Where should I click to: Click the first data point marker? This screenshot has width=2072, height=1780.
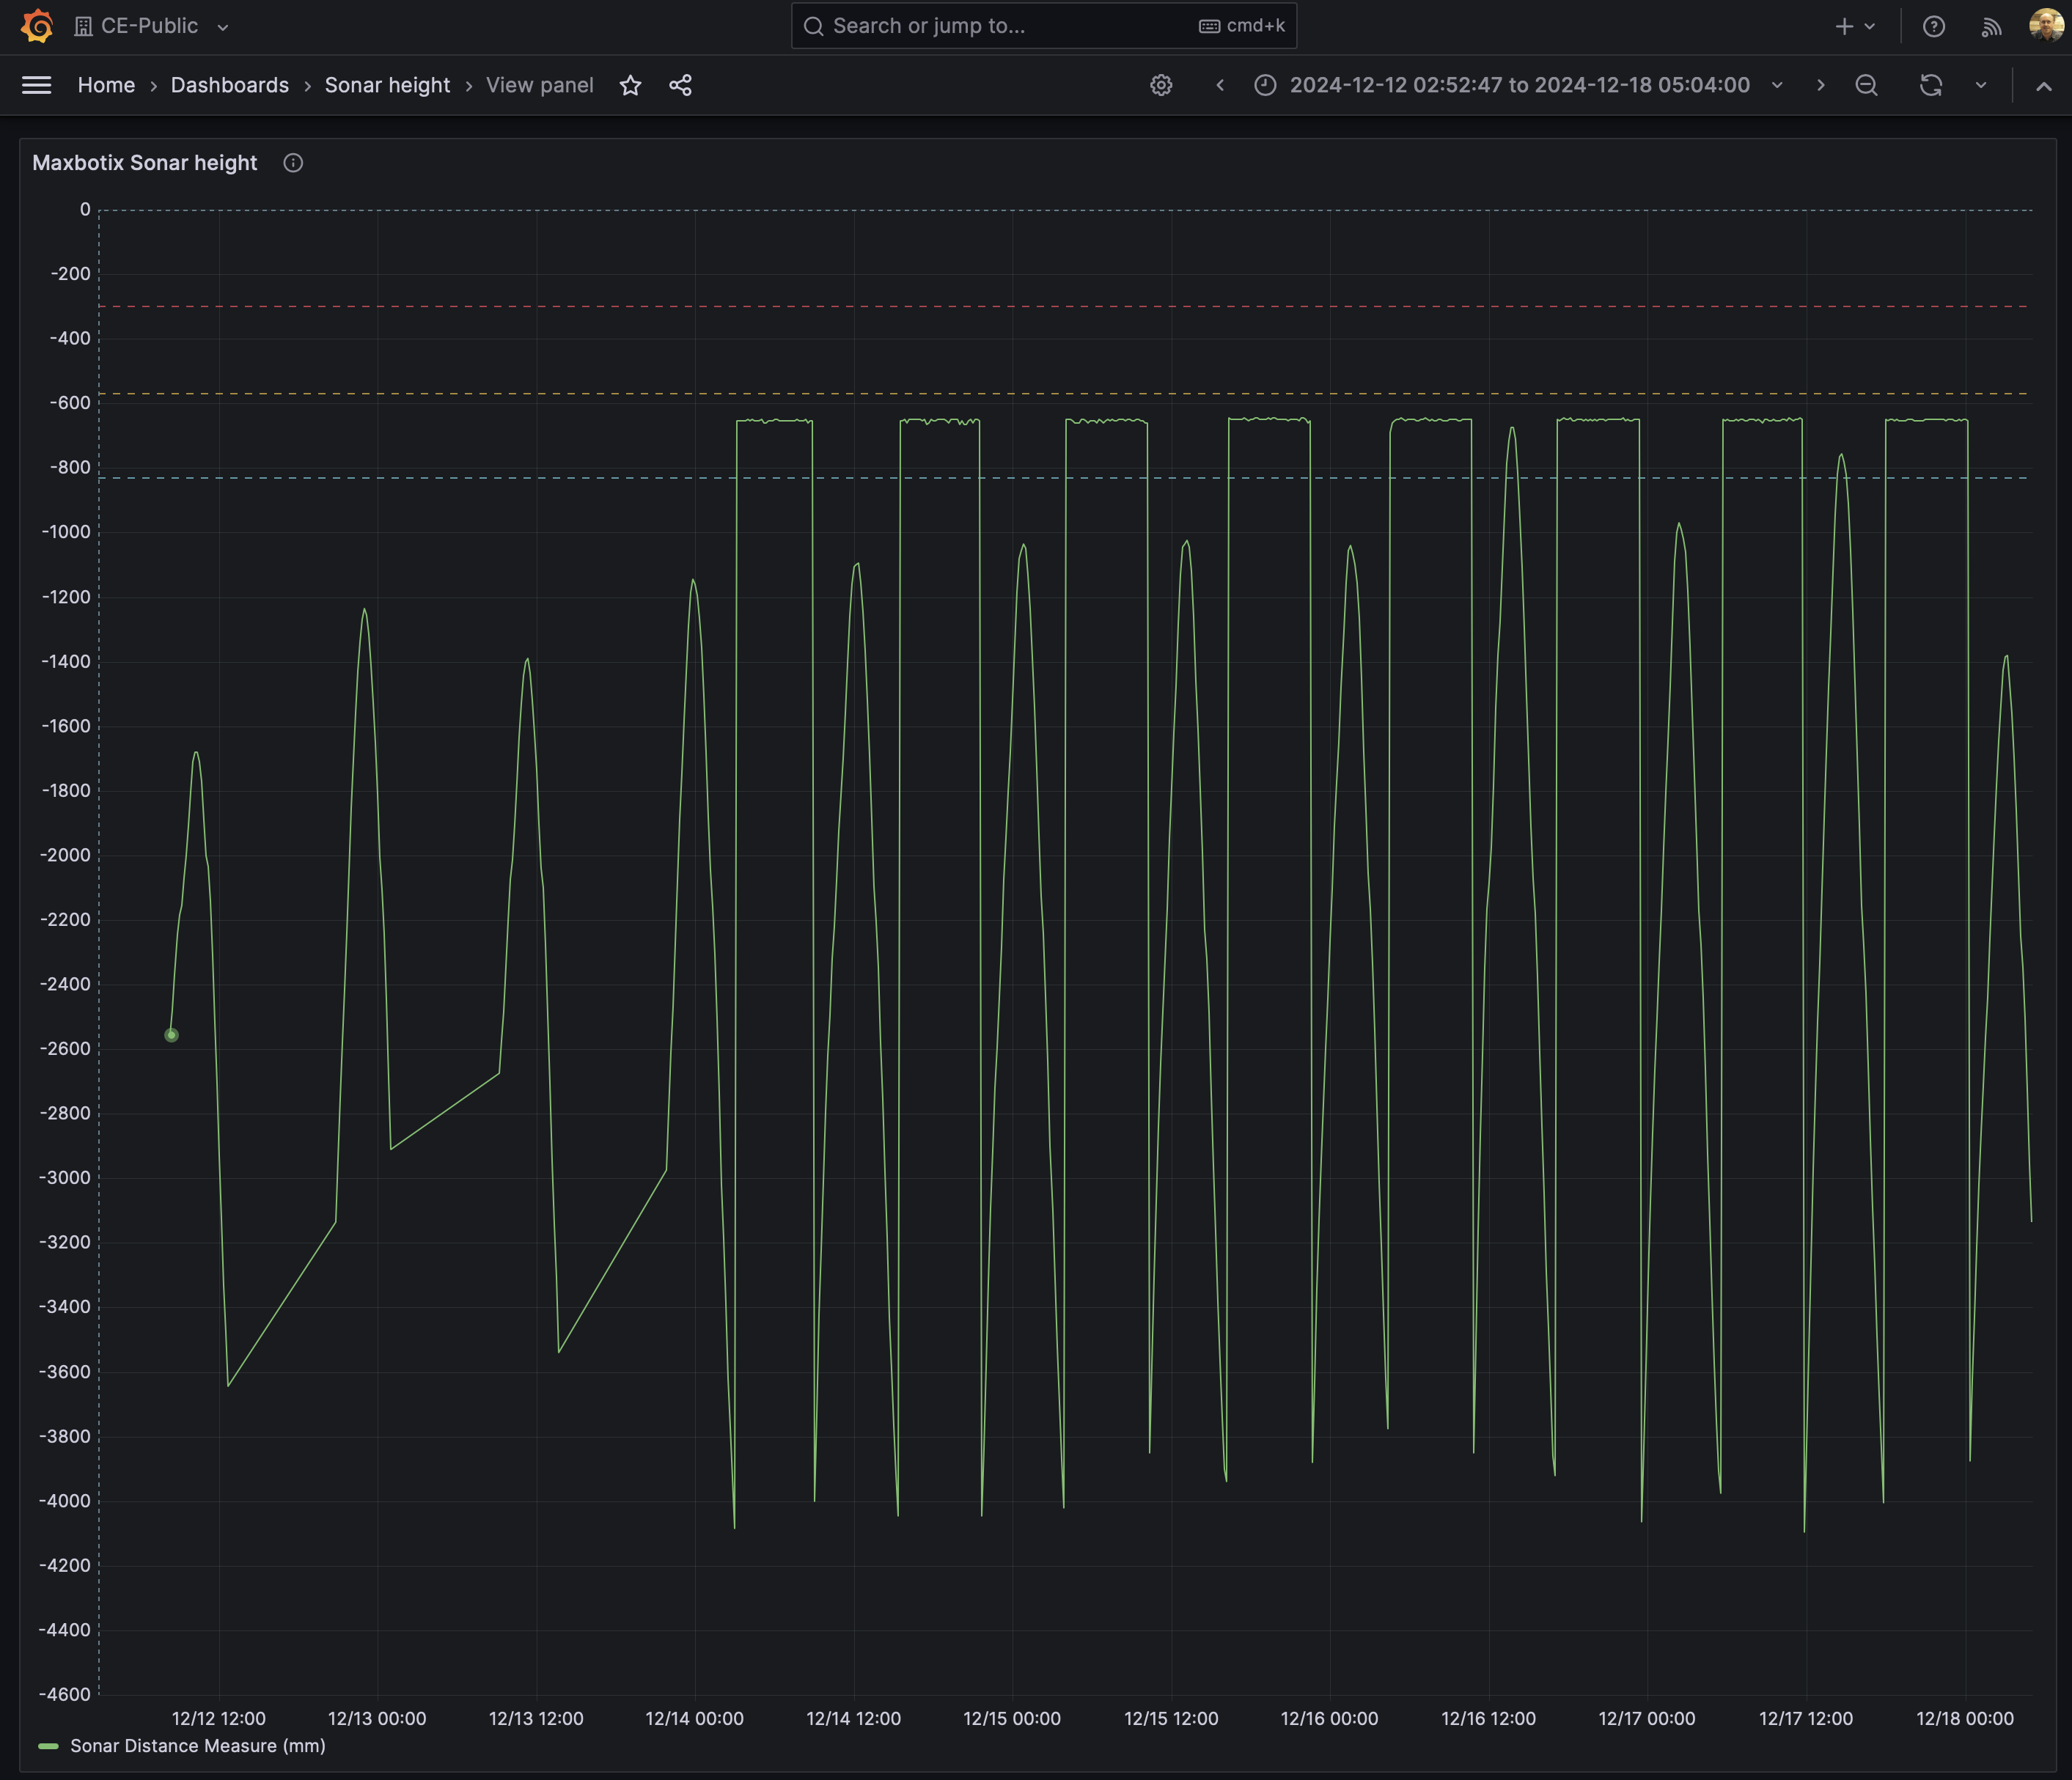pyautogui.click(x=171, y=1035)
